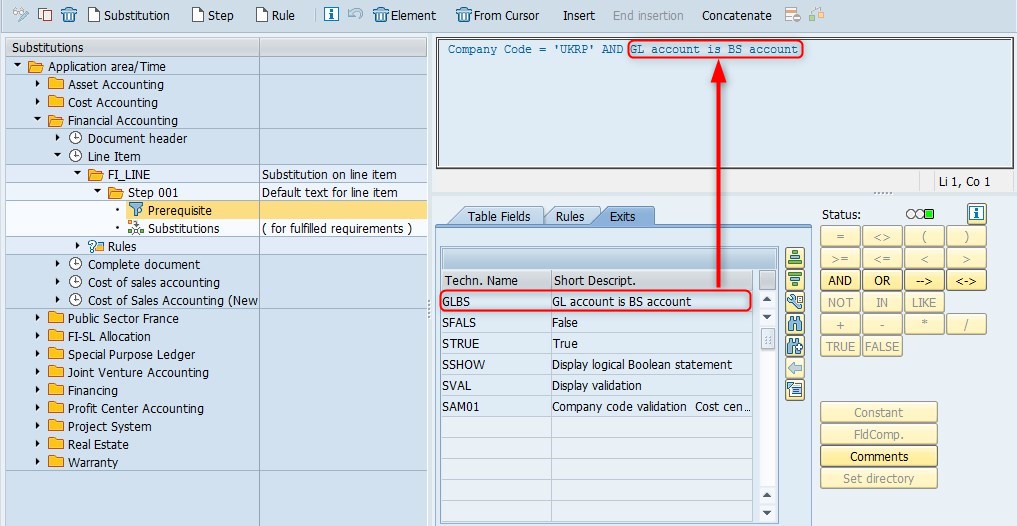Click the Copy icon in the toolbar
Viewport: 1017px width, 526px height.
45,15
